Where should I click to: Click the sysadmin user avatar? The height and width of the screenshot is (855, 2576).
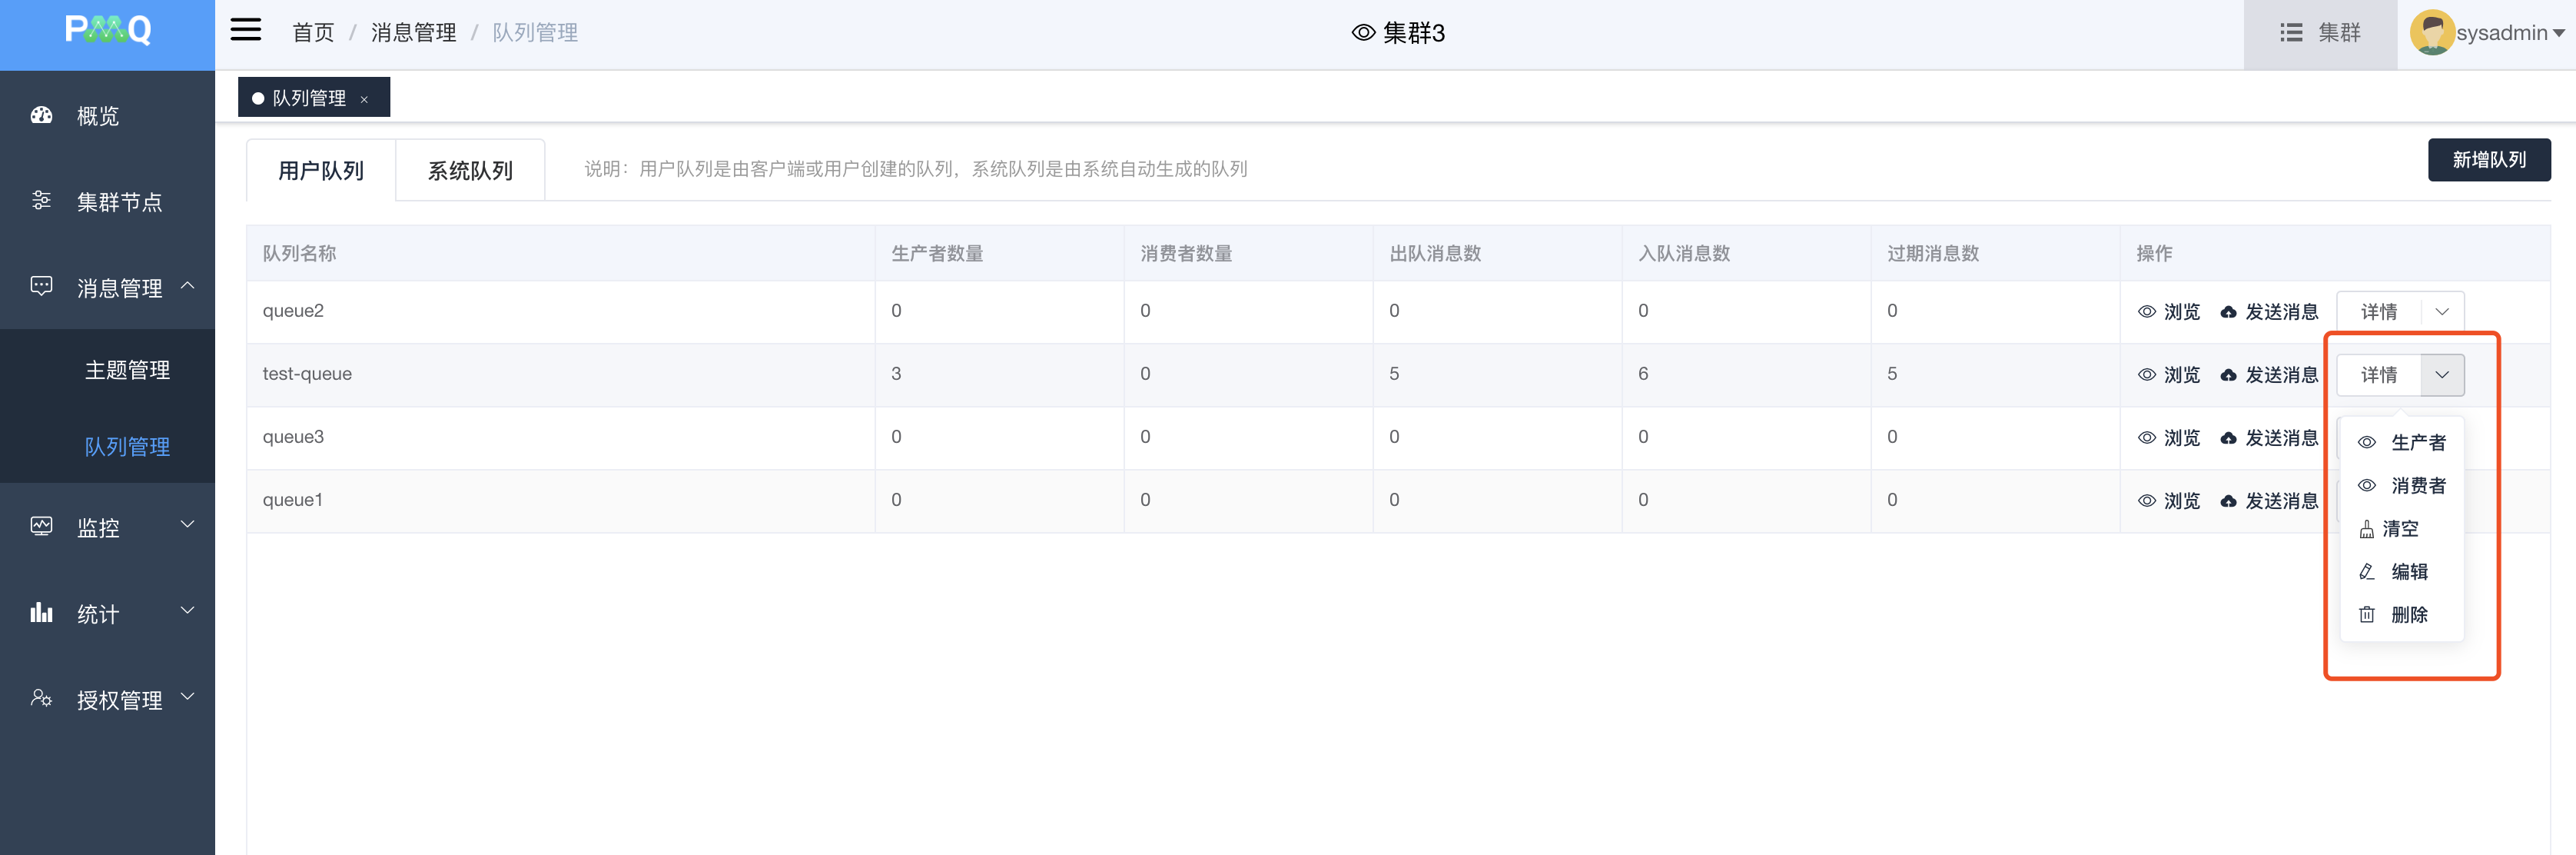[x=2432, y=33]
